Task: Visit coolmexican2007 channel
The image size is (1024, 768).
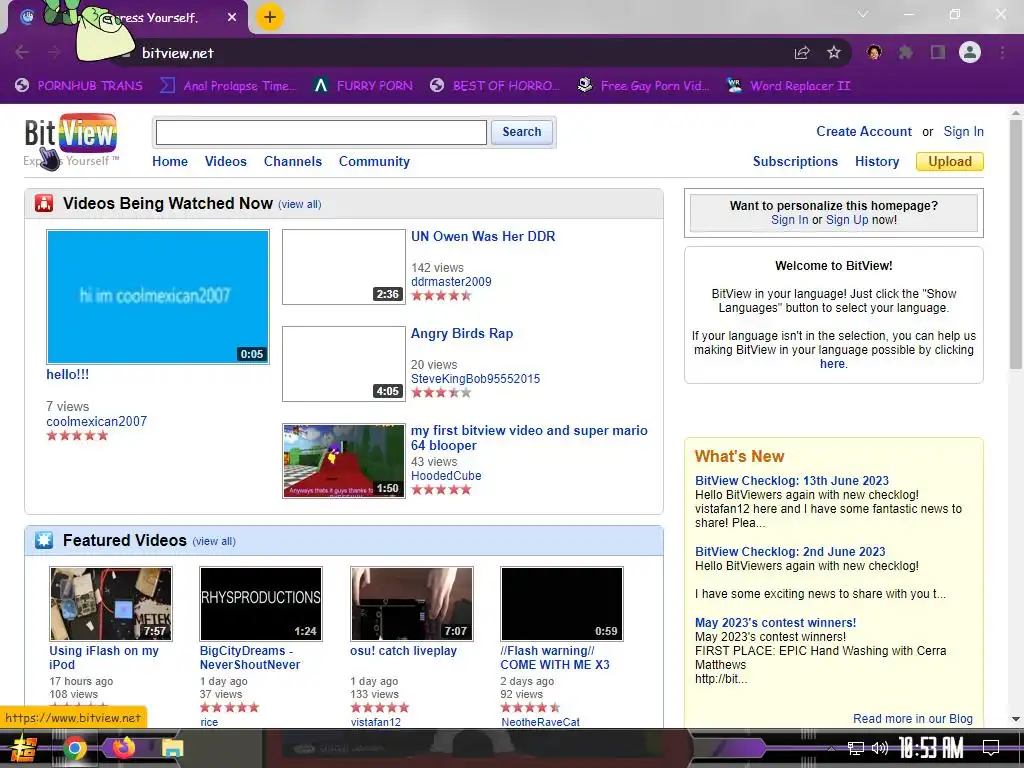Action: pos(97,421)
